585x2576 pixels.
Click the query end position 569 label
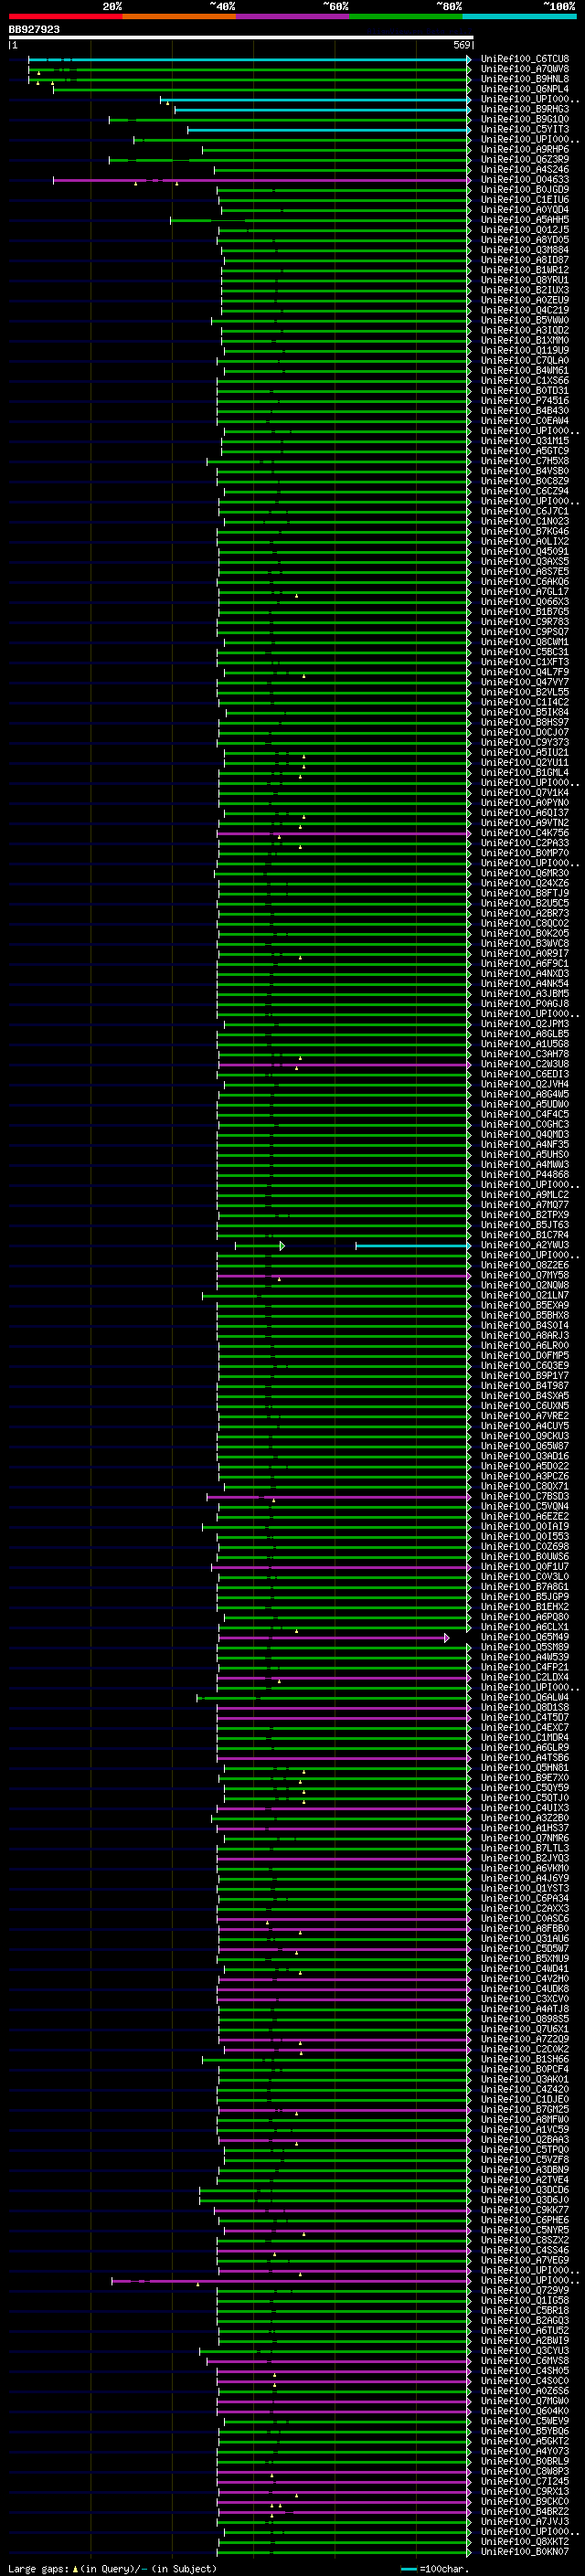(x=462, y=45)
